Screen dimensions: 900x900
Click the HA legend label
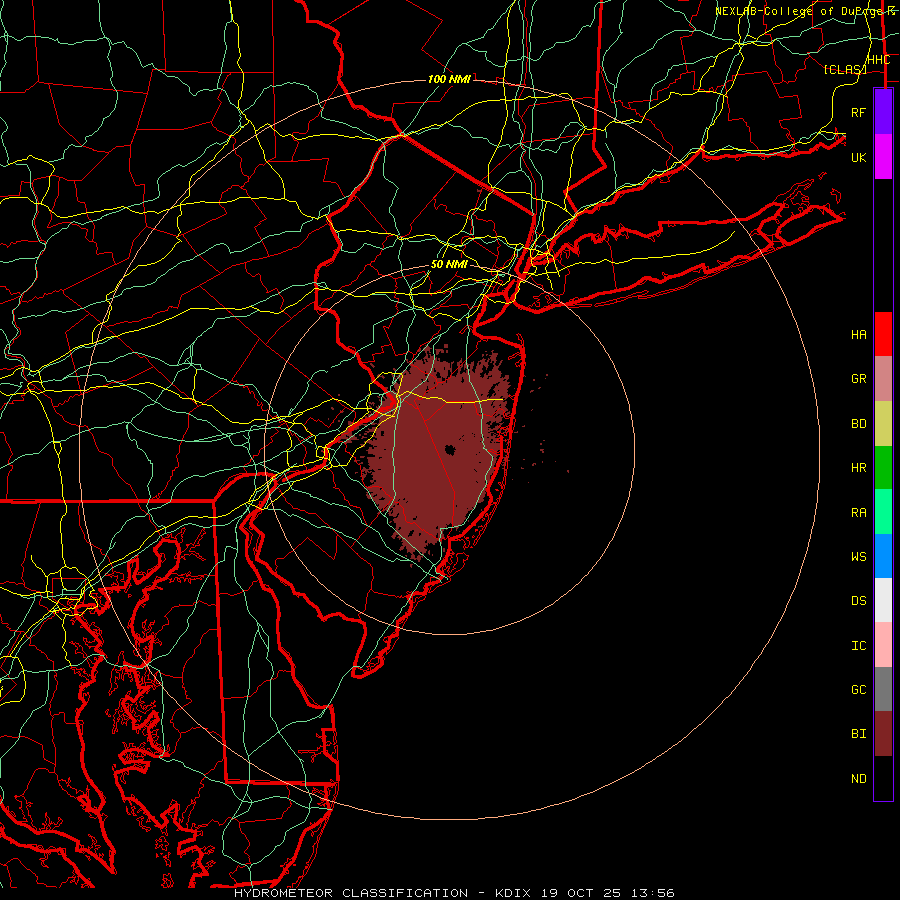[859, 335]
